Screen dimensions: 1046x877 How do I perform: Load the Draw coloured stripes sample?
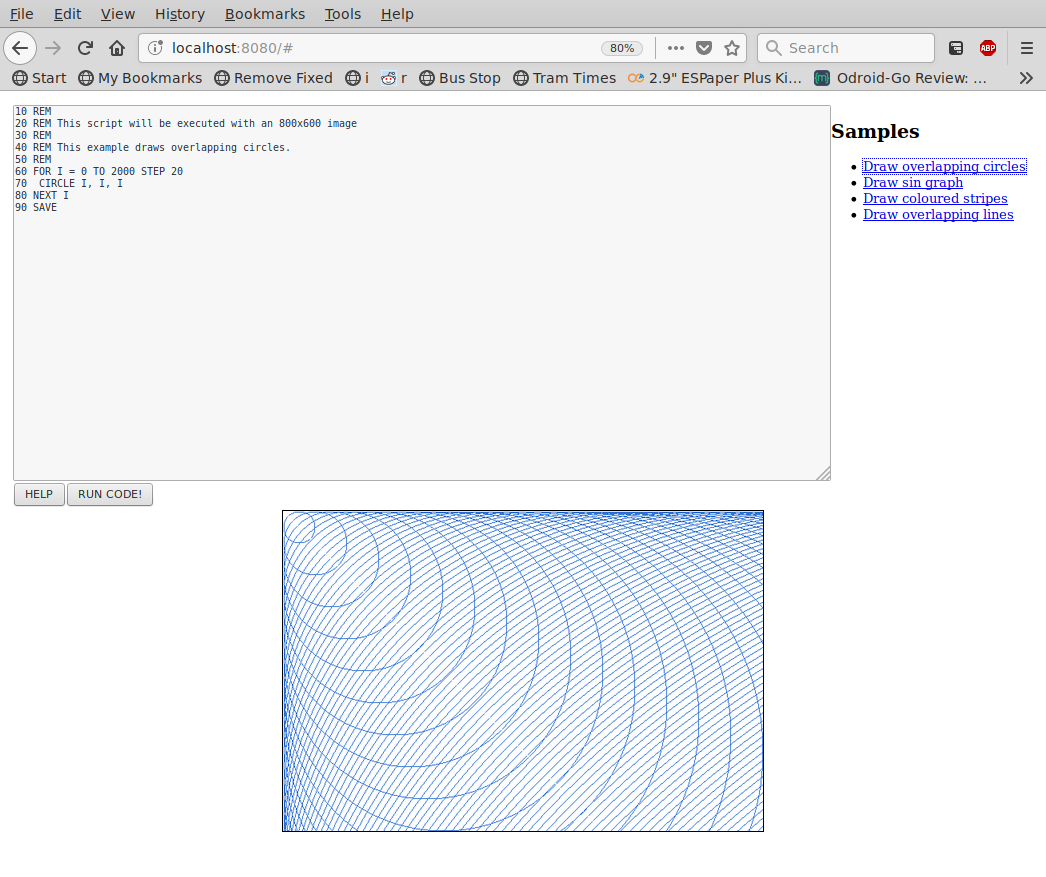tap(935, 198)
